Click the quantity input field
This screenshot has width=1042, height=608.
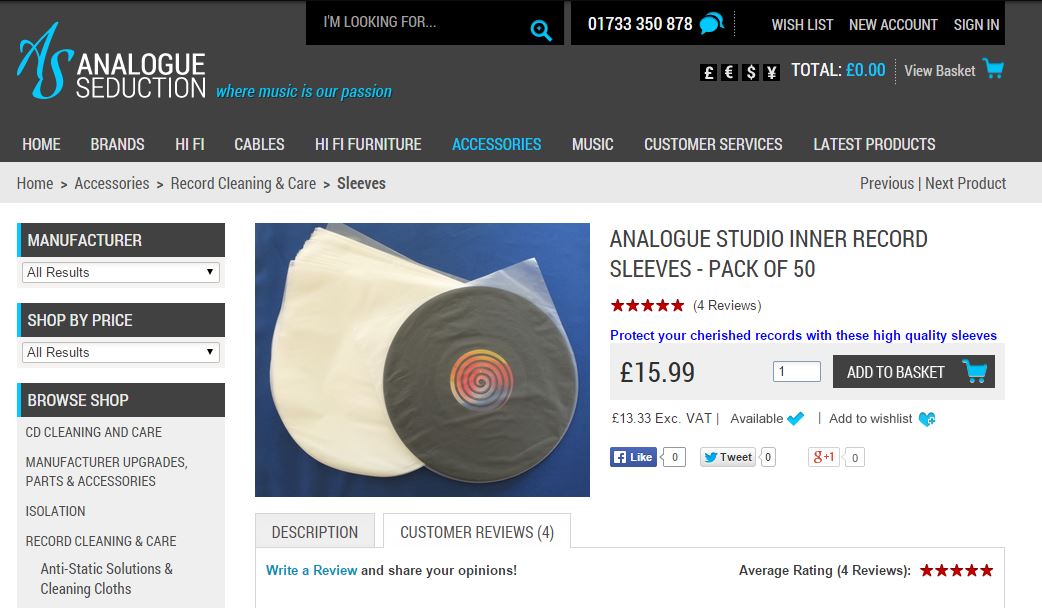pyautogui.click(x=797, y=371)
